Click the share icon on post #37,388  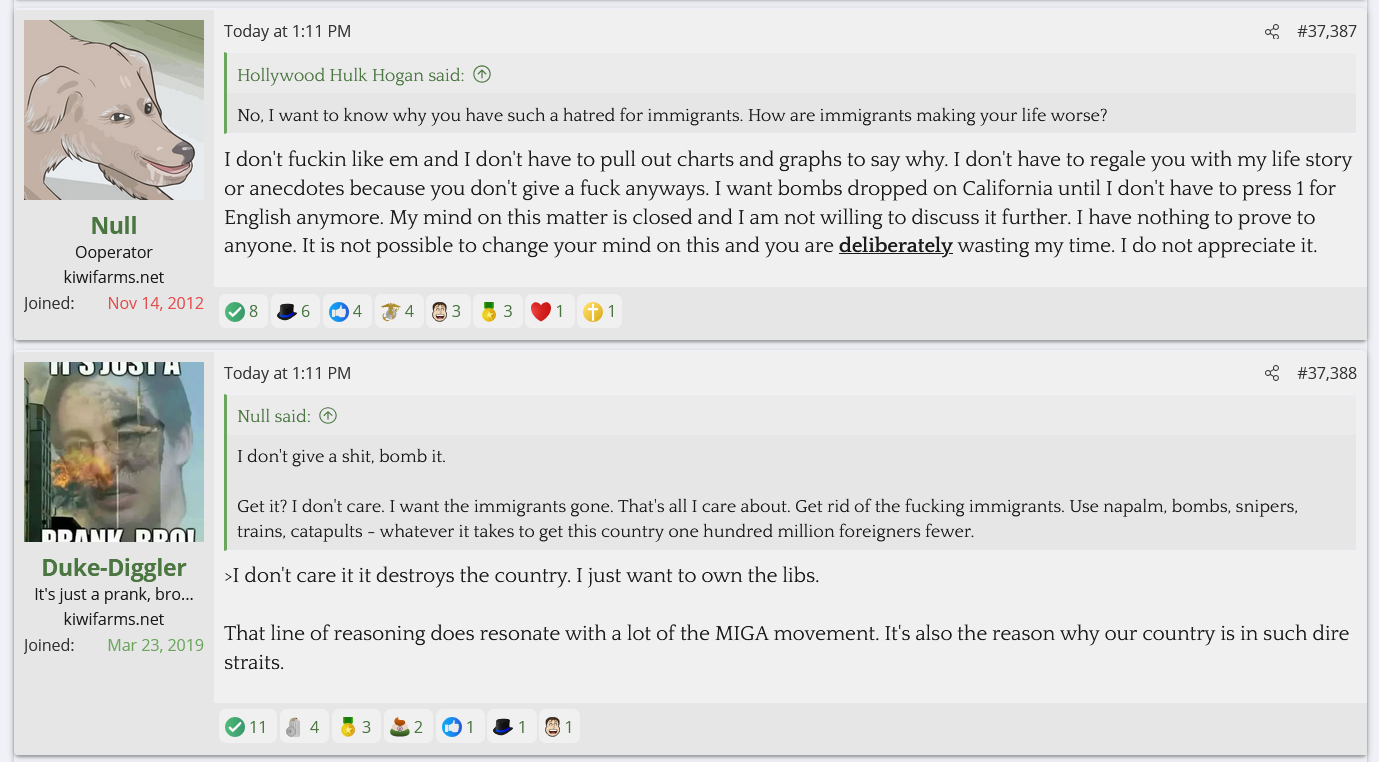coord(1271,374)
